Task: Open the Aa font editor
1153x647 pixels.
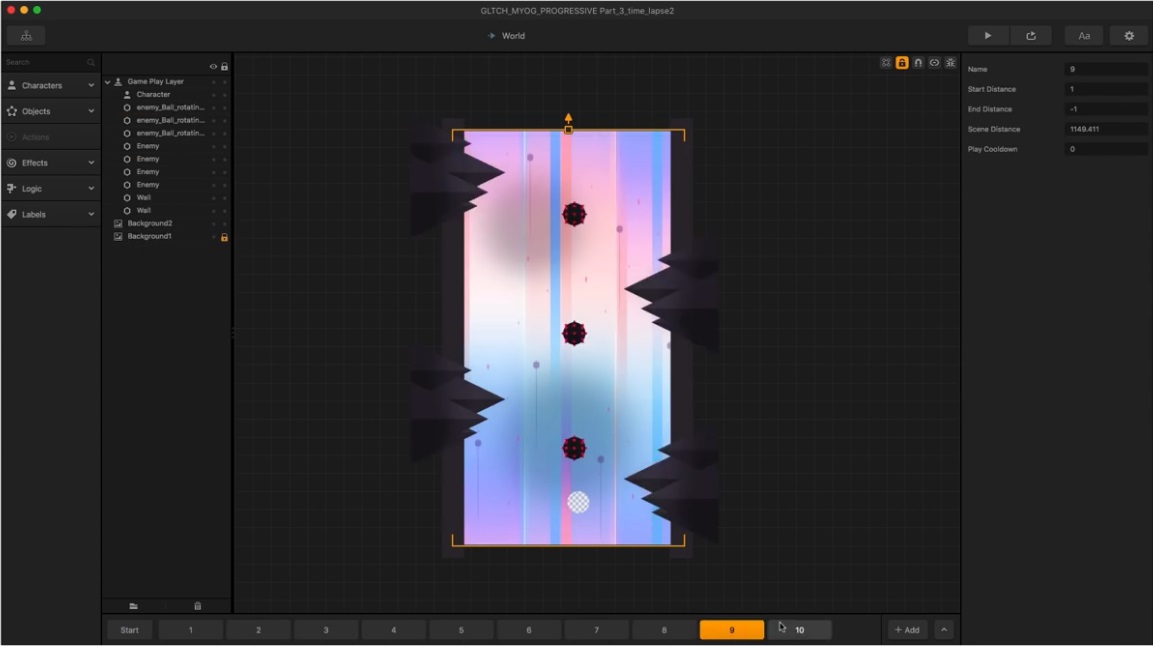Action: click(x=1084, y=35)
